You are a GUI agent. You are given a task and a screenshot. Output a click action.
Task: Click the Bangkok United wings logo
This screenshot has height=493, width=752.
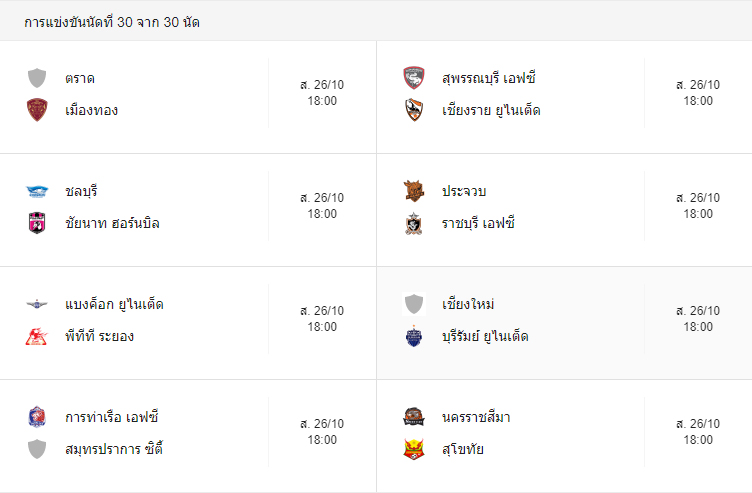coord(37,304)
